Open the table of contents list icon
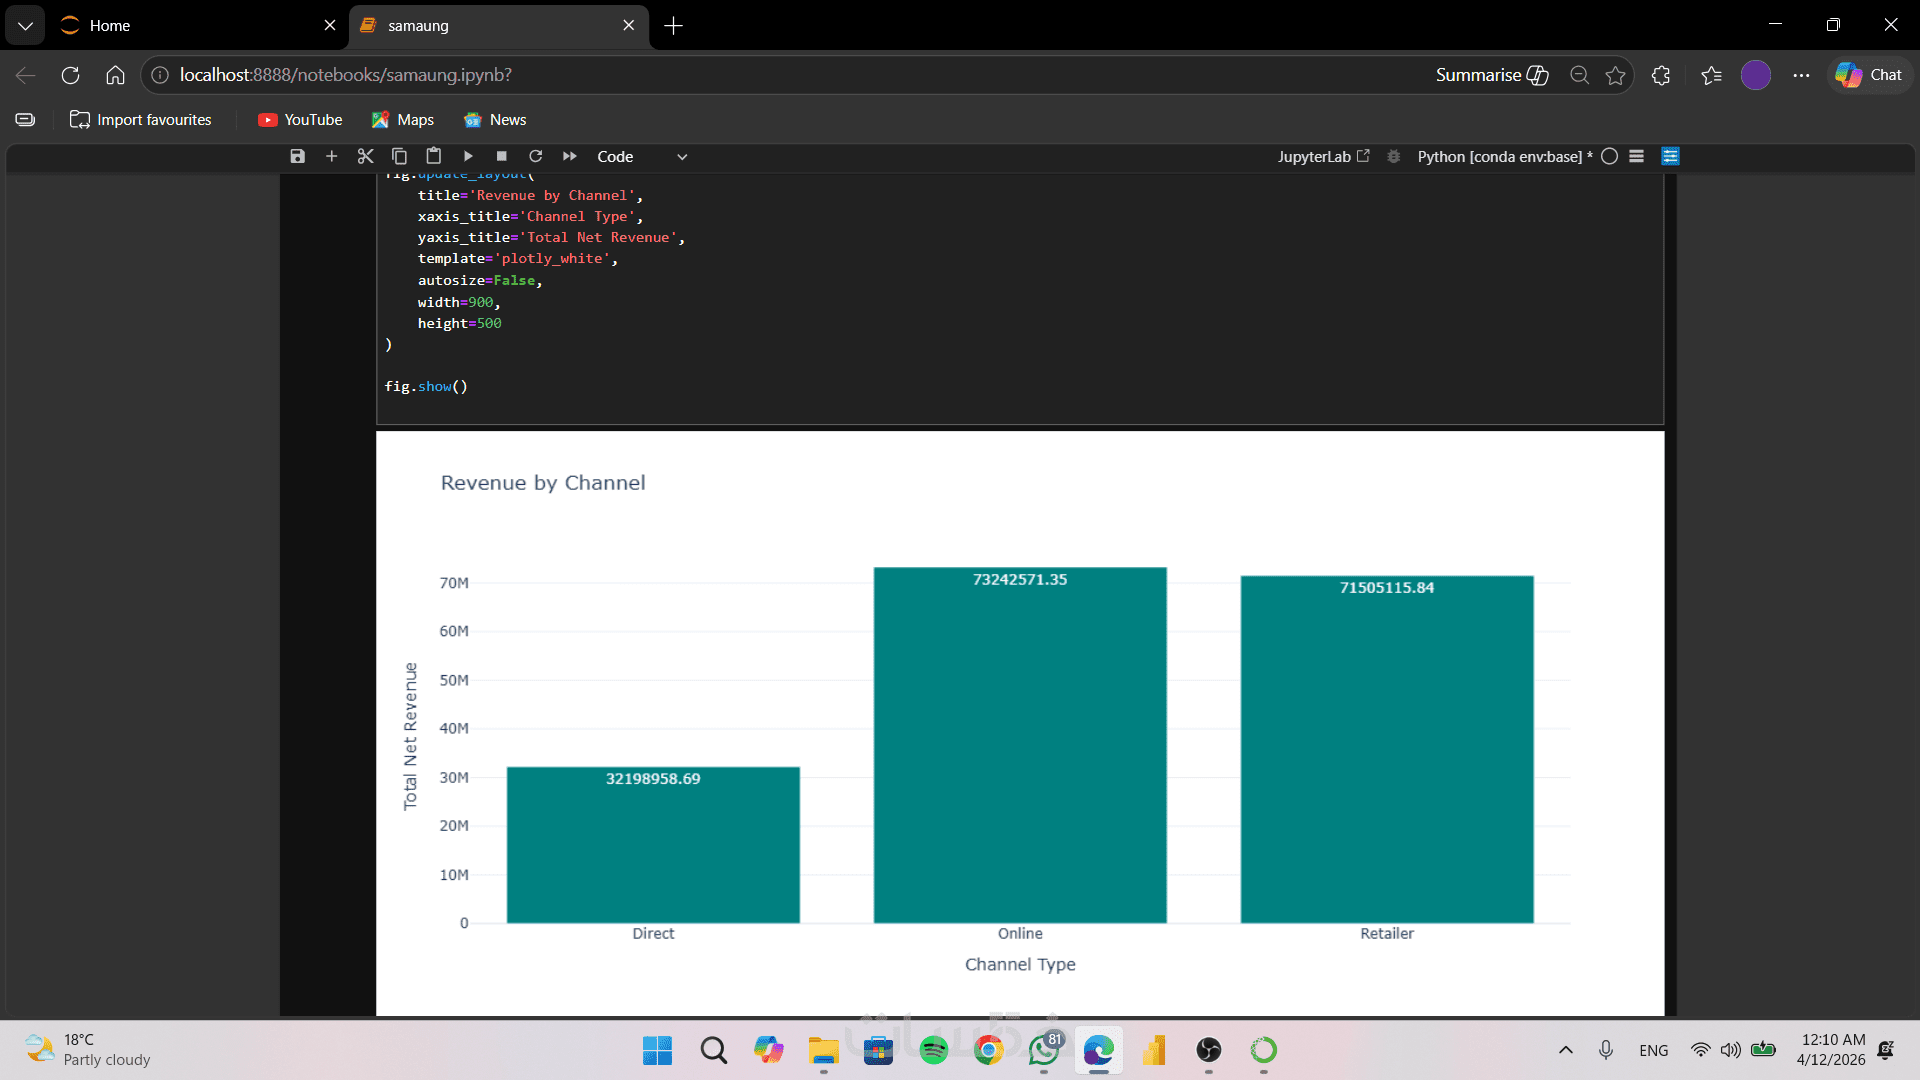This screenshot has height=1080, width=1920. tap(1636, 156)
